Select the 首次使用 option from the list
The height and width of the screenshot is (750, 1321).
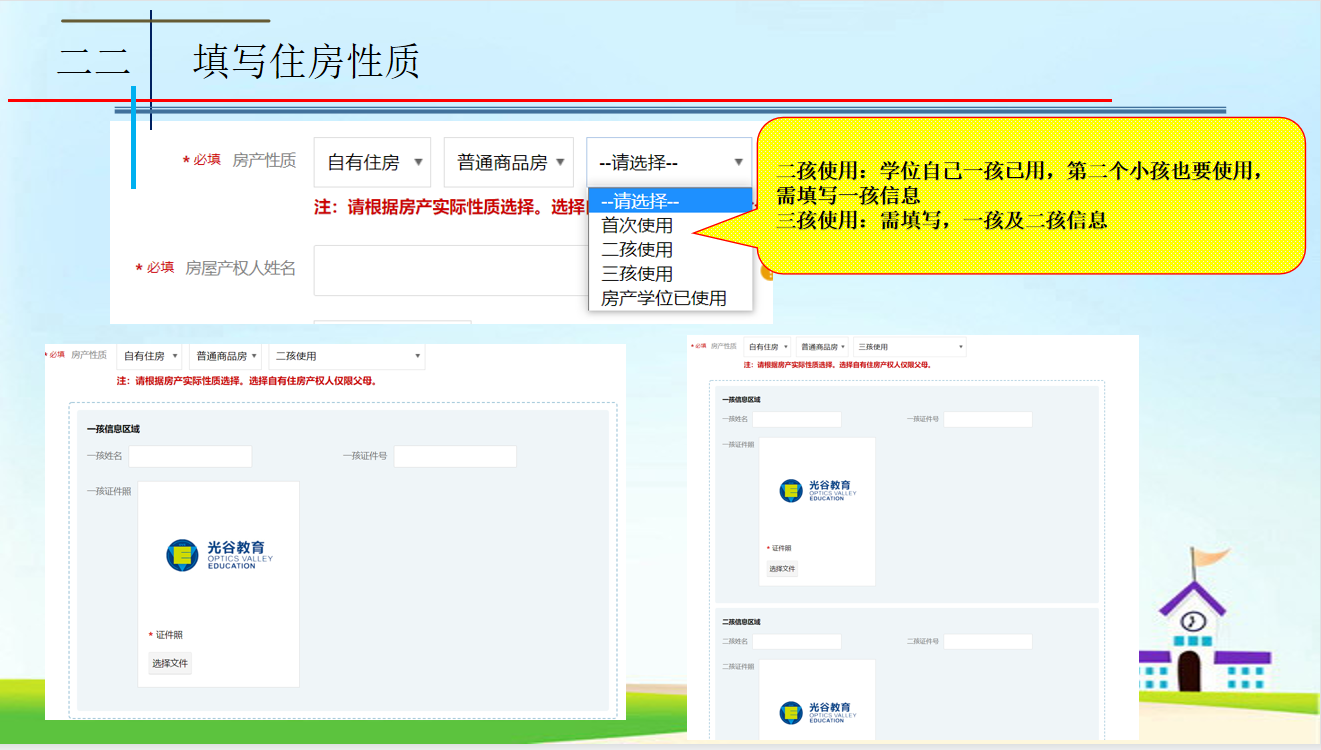(637, 226)
